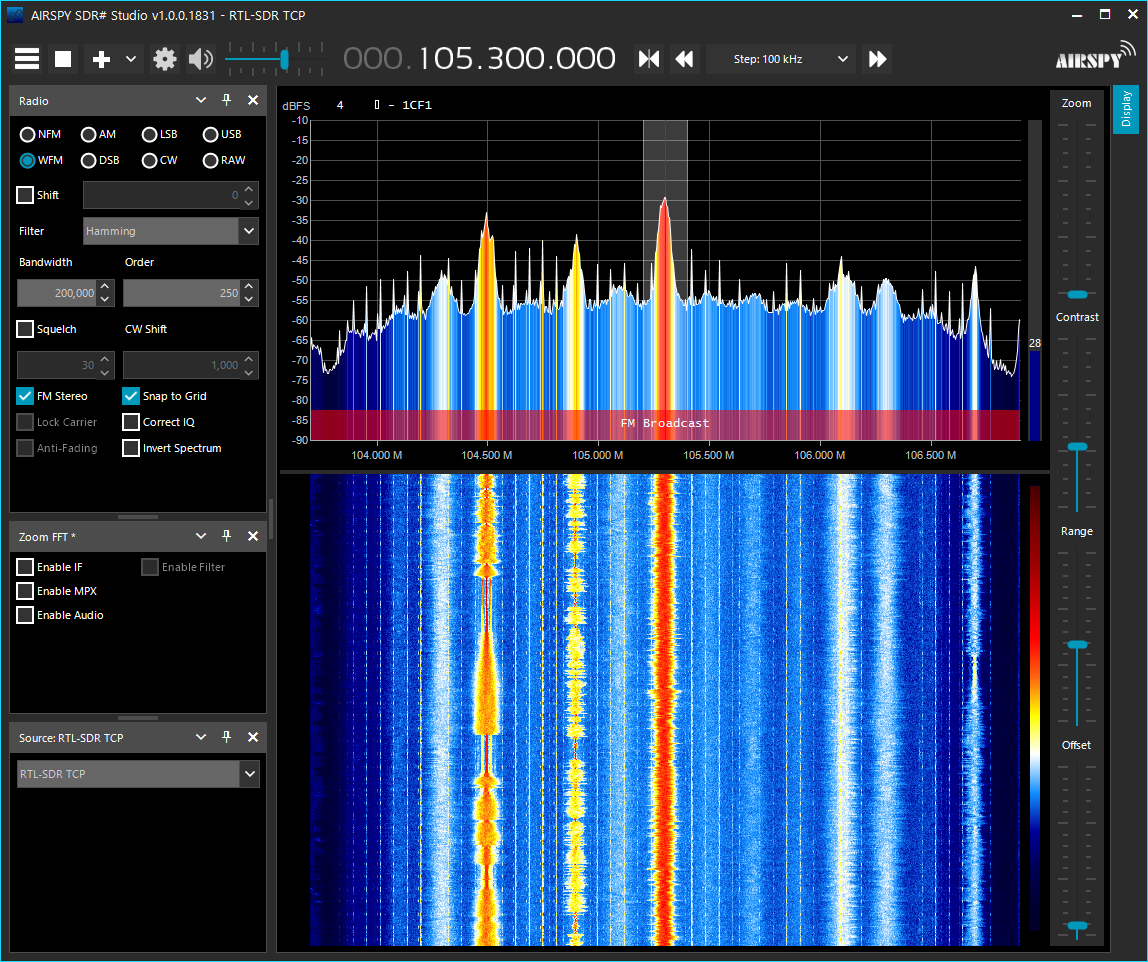
Task: Stop the radio with the square button
Action: click(63, 59)
